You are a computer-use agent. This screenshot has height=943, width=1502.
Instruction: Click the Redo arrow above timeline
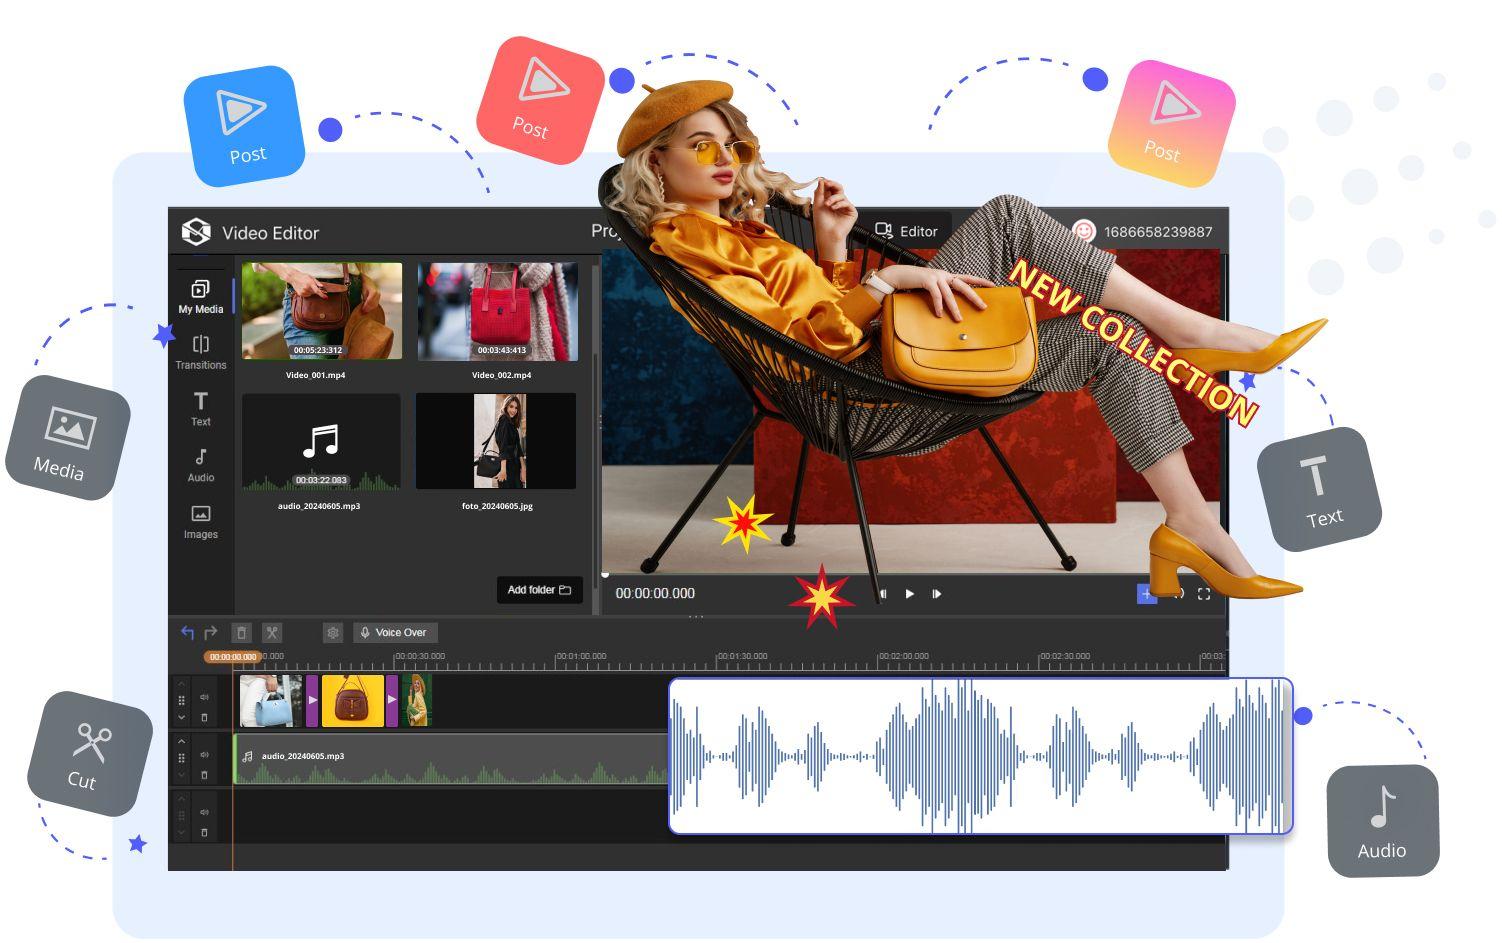click(211, 632)
